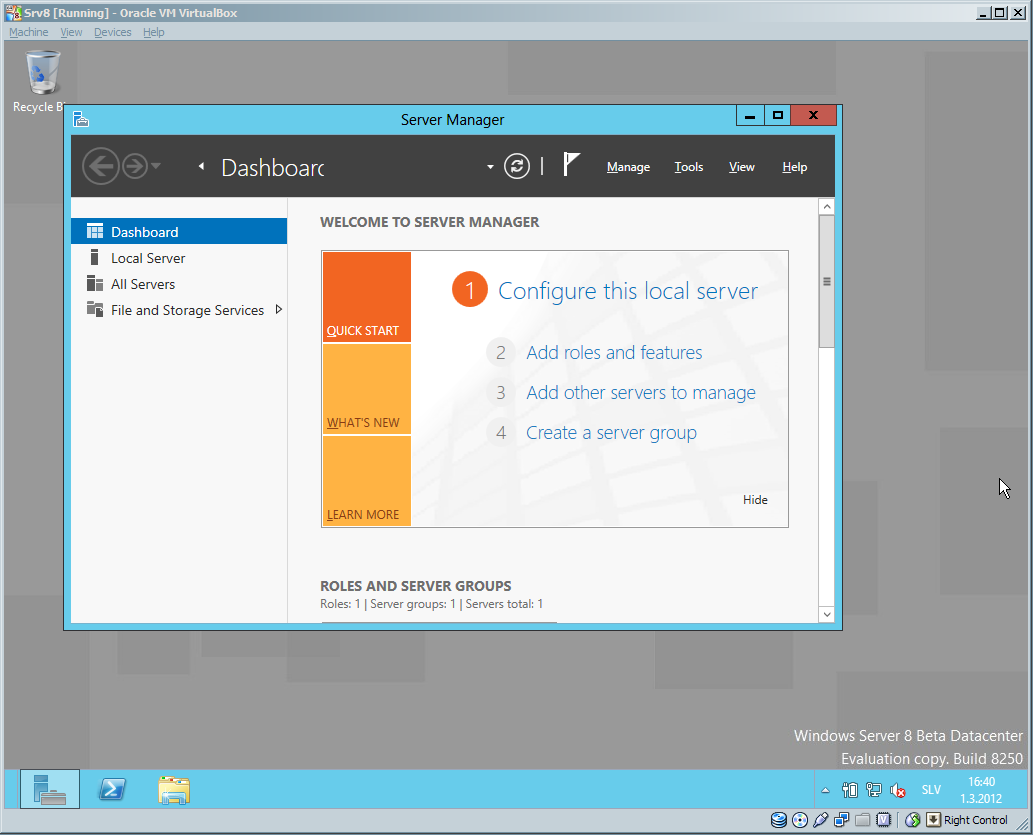Minimize the Server Manager window
This screenshot has height=835, width=1033.
(750, 116)
